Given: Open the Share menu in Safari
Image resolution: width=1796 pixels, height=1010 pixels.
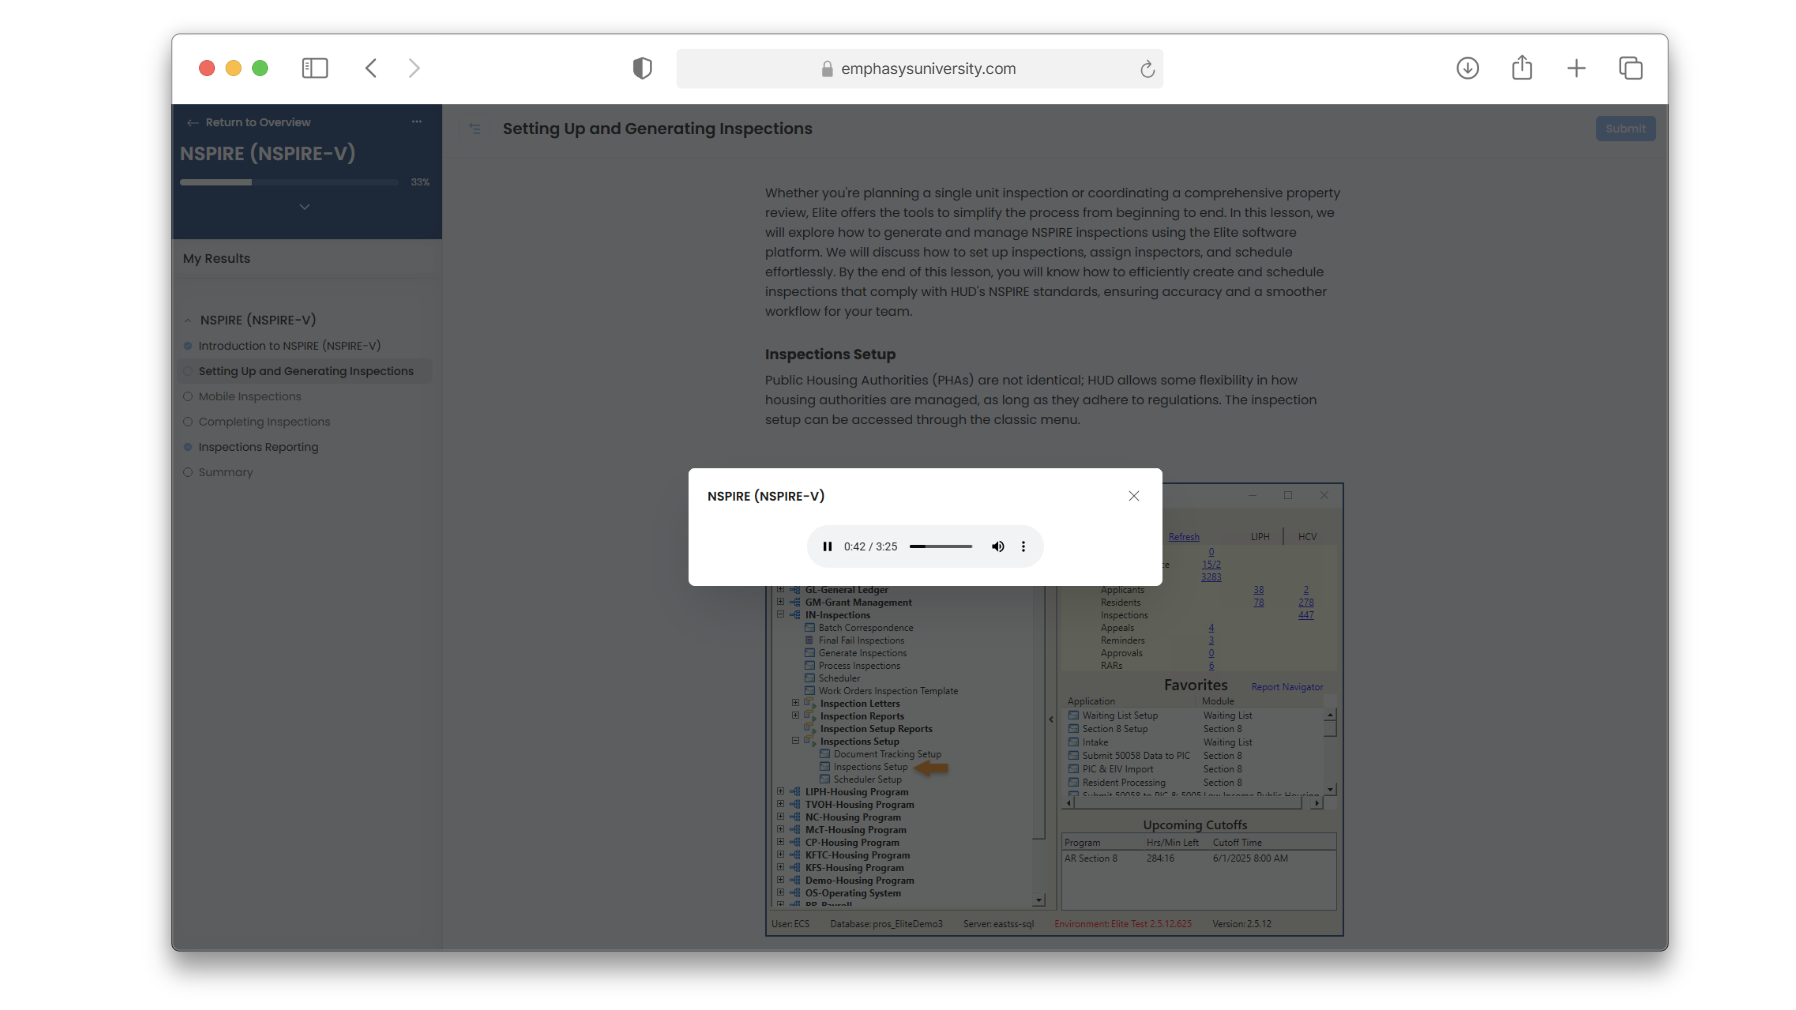Looking at the screenshot, I should point(1522,68).
